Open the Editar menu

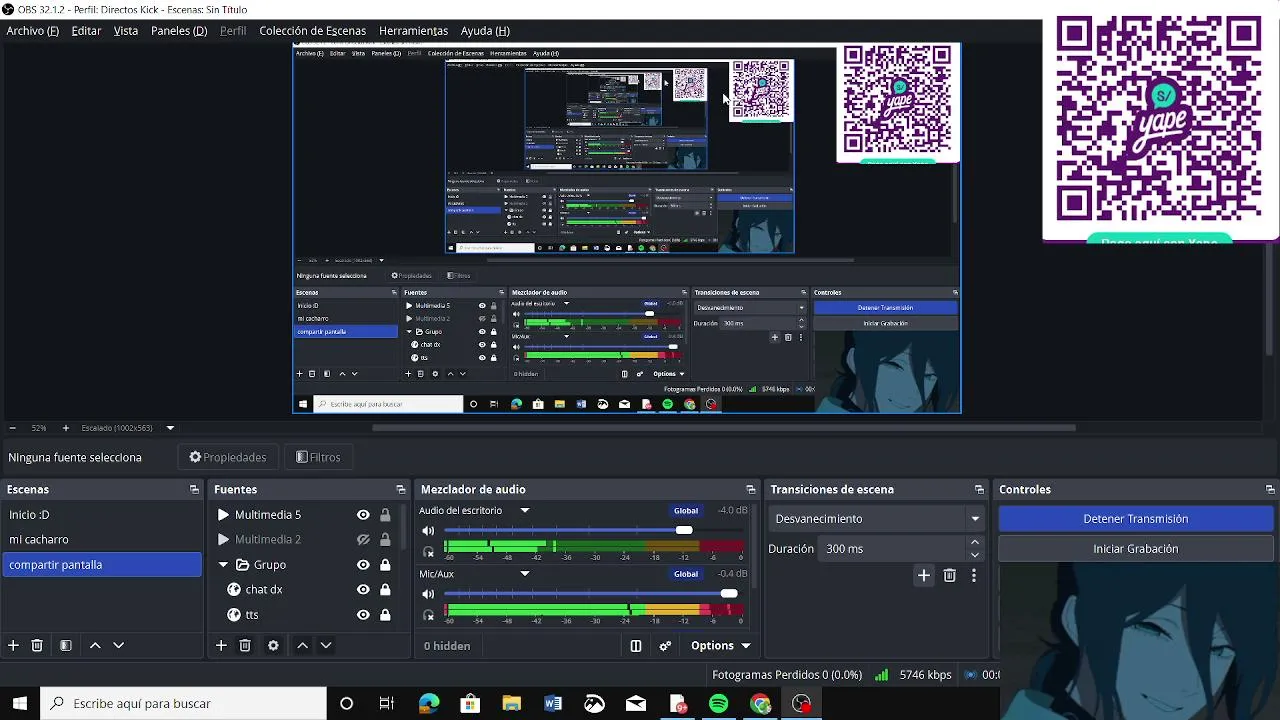(x=86, y=31)
